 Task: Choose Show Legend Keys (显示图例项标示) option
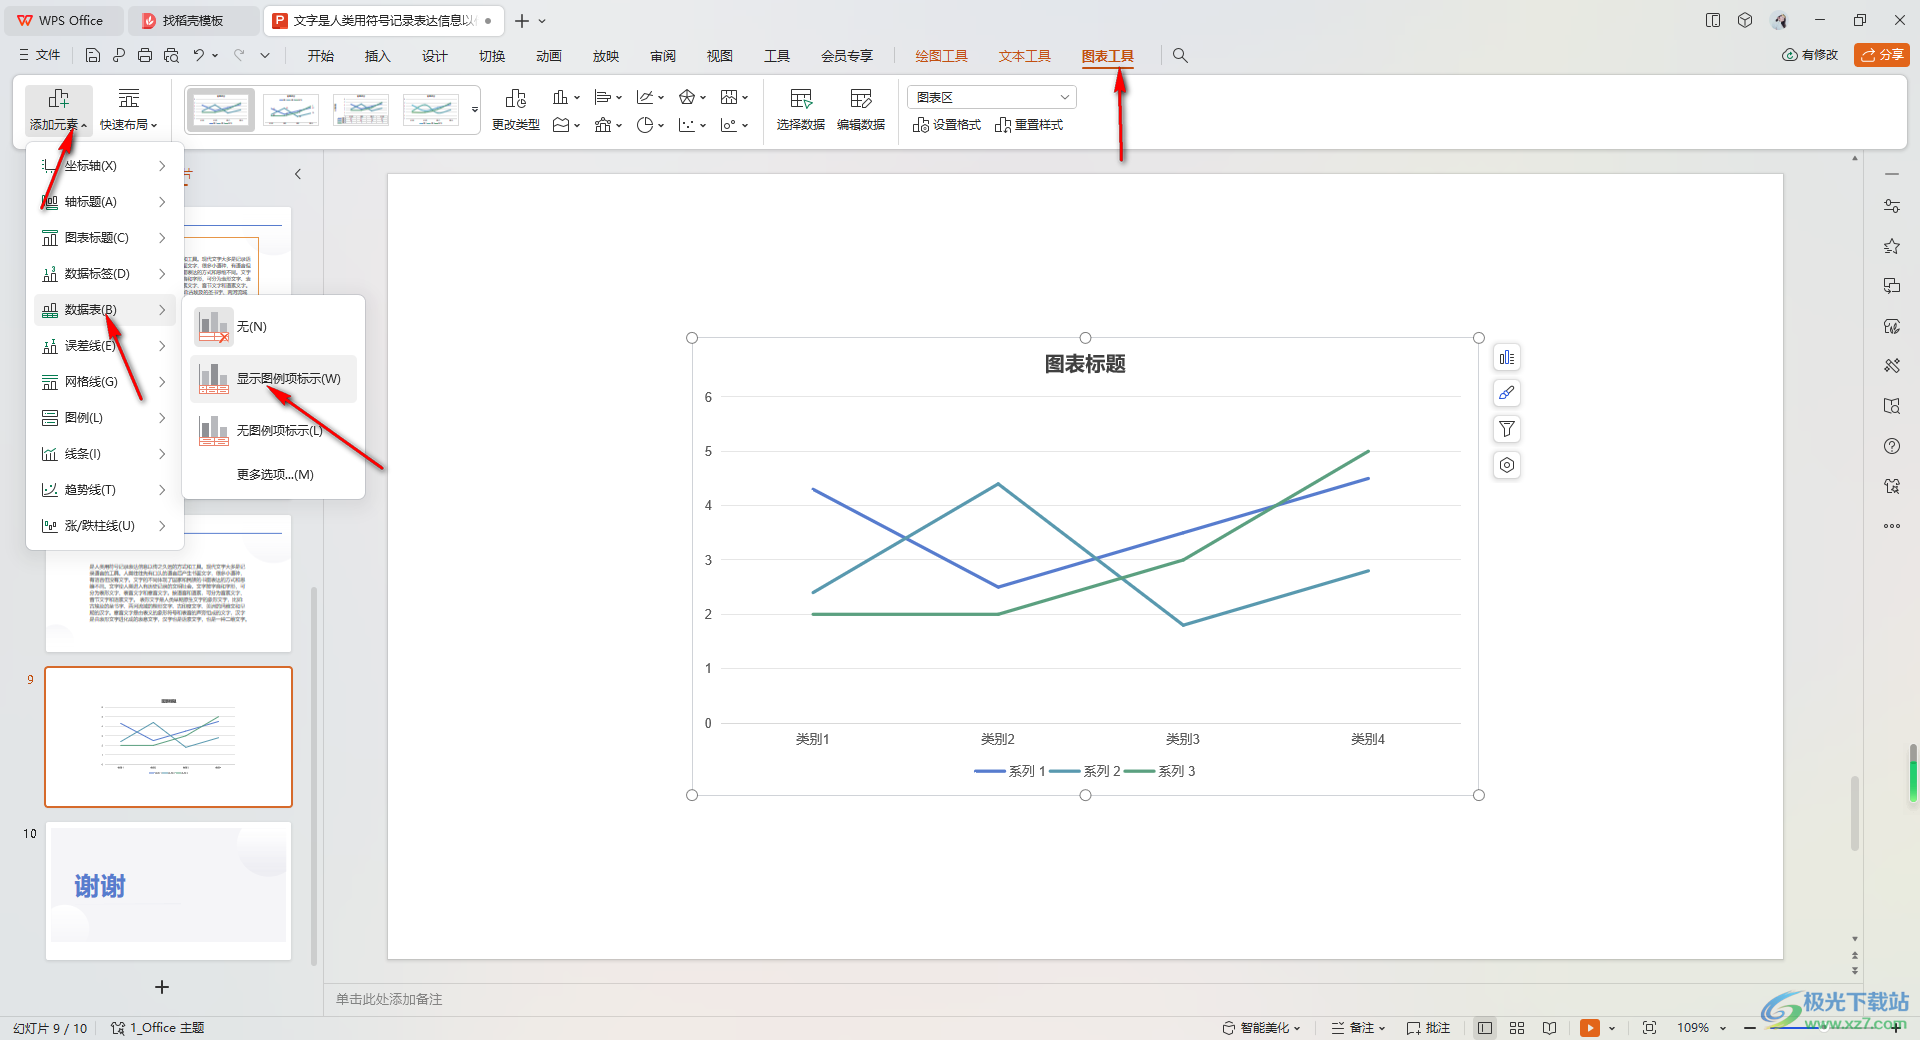tap(273, 379)
